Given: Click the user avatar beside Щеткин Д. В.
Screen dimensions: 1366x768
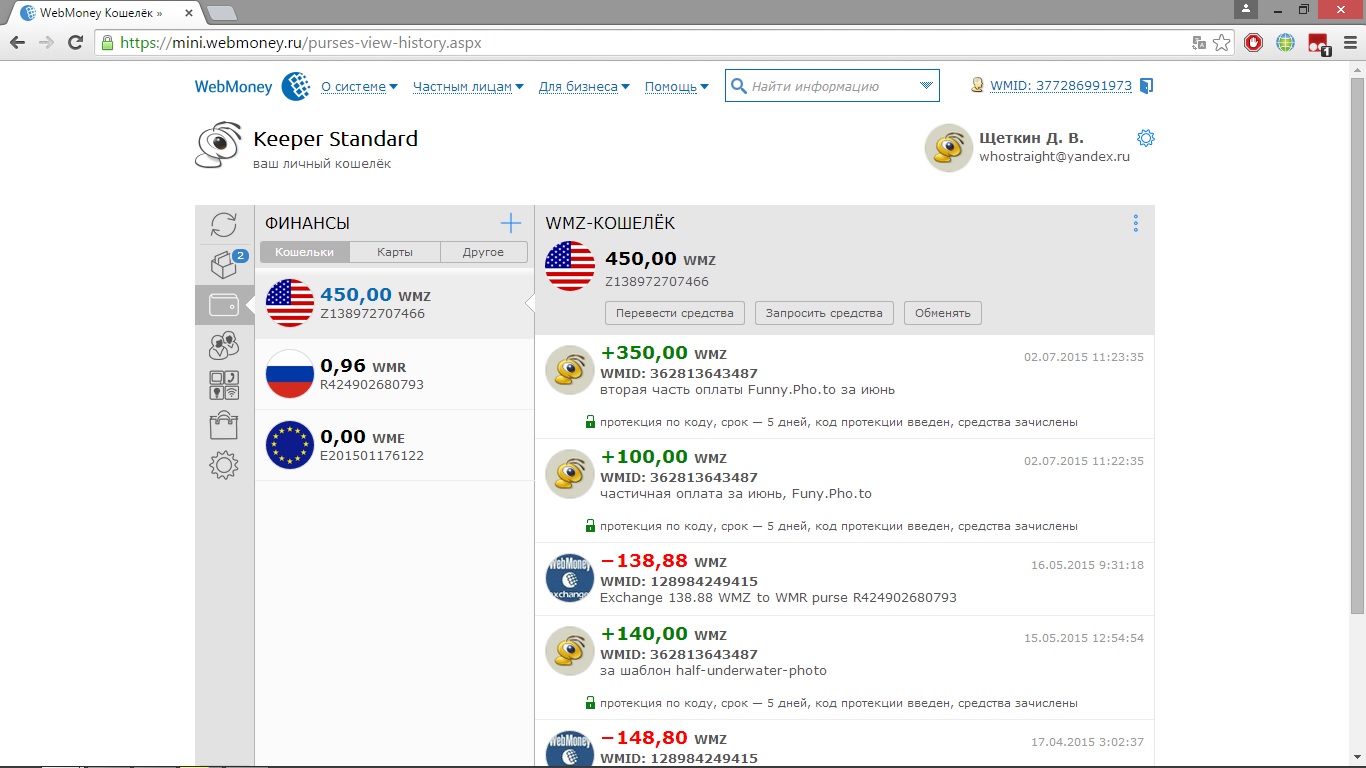Looking at the screenshot, I should click(x=949, y=148).
